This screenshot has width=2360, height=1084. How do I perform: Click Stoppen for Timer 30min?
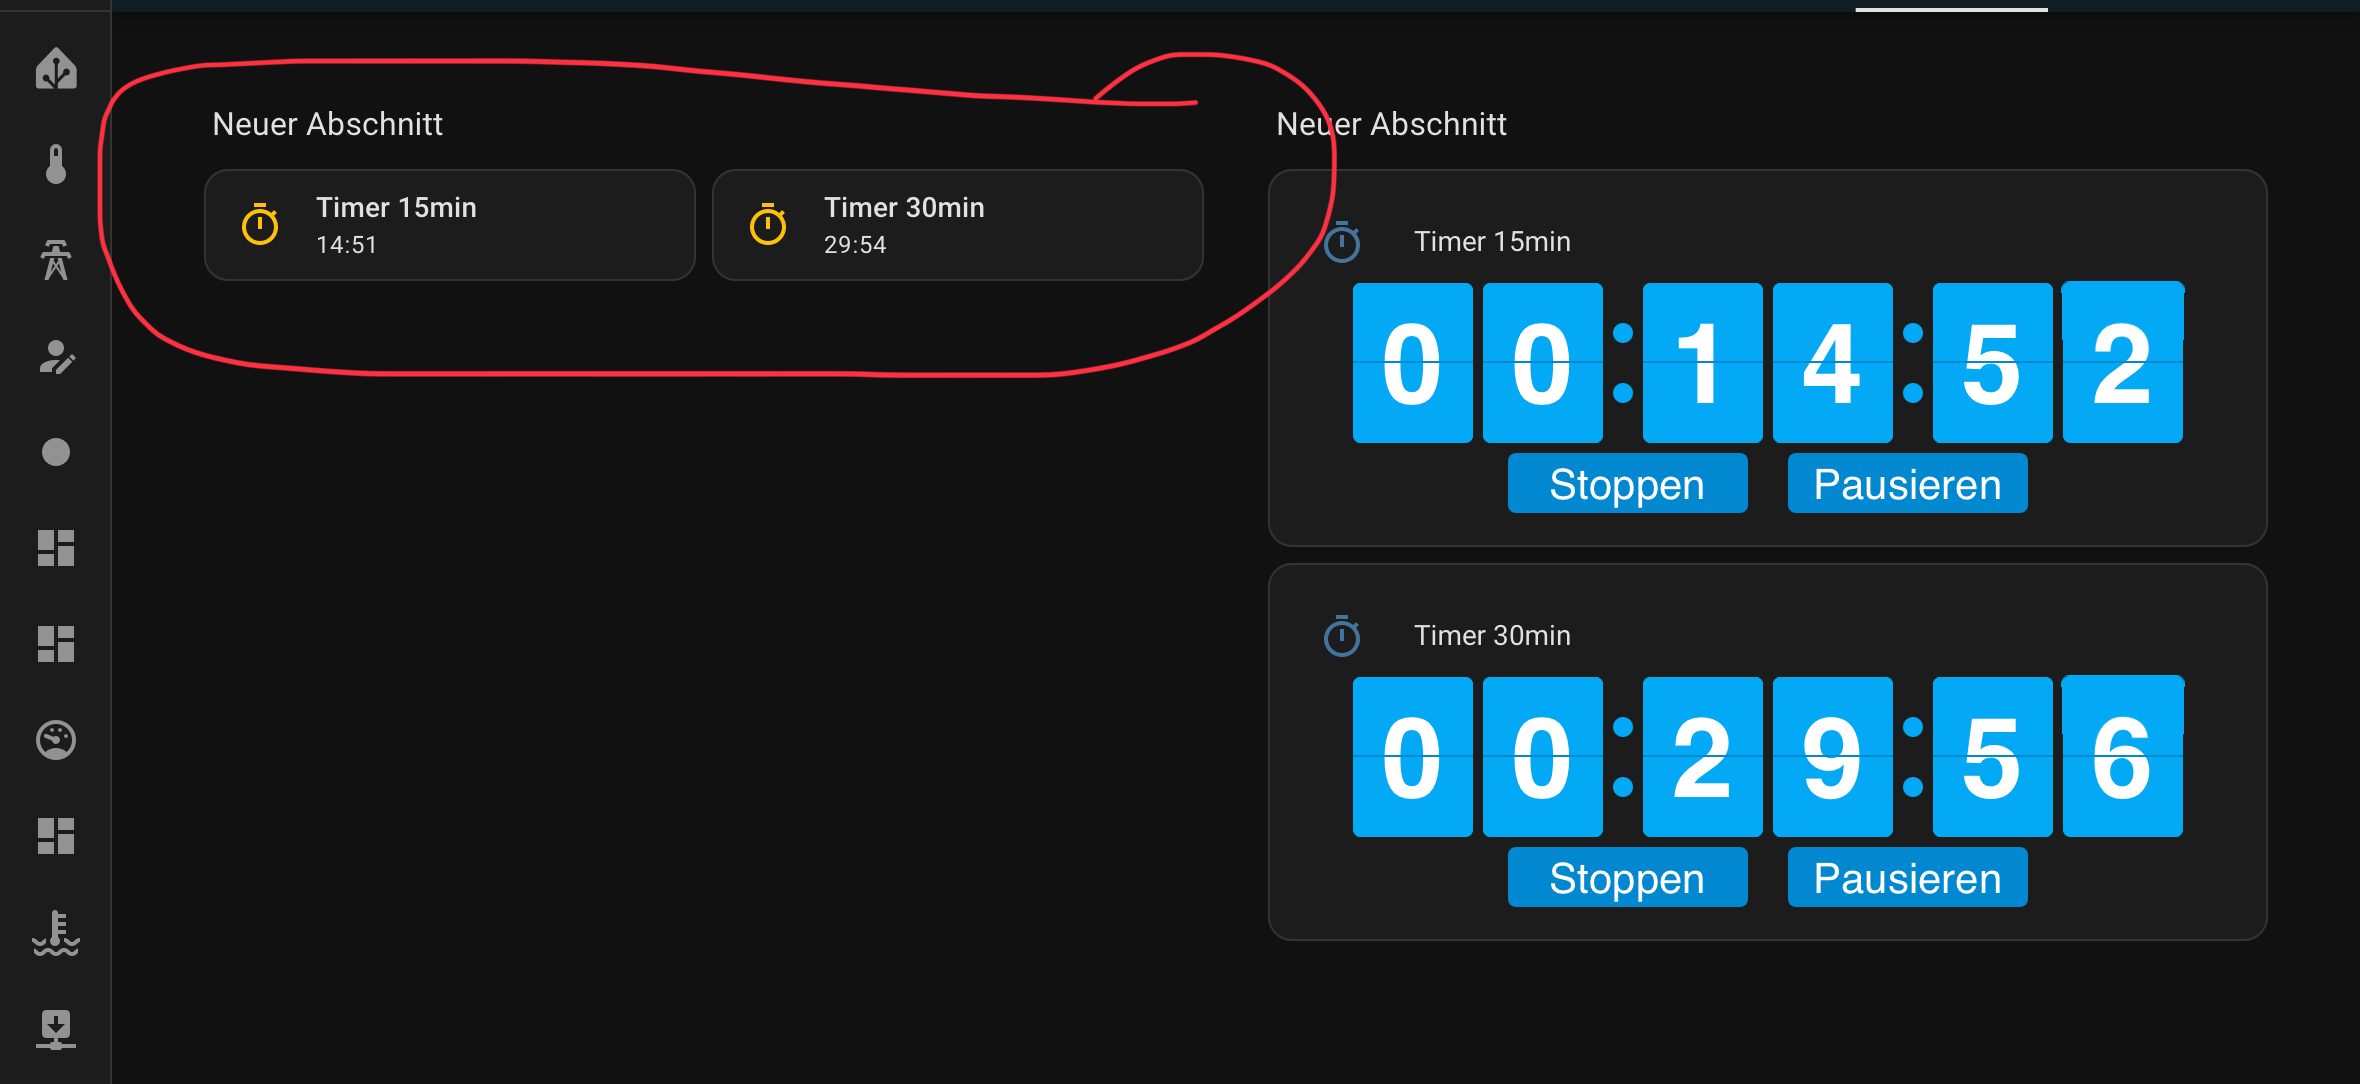1627,878
